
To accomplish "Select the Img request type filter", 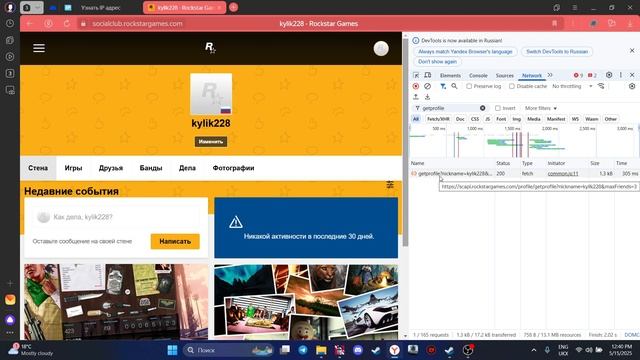I will coord(516,119).
